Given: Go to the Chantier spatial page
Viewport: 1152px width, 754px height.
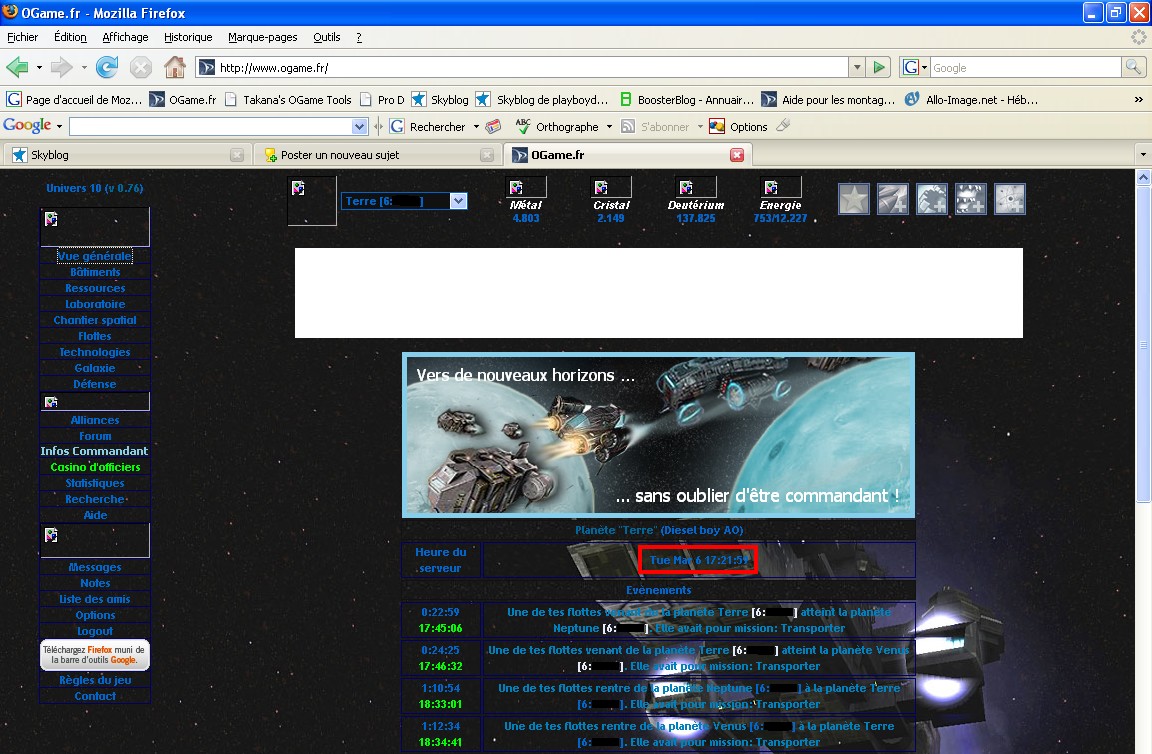Looking at the screenshot, I should (x=95, y=320).
